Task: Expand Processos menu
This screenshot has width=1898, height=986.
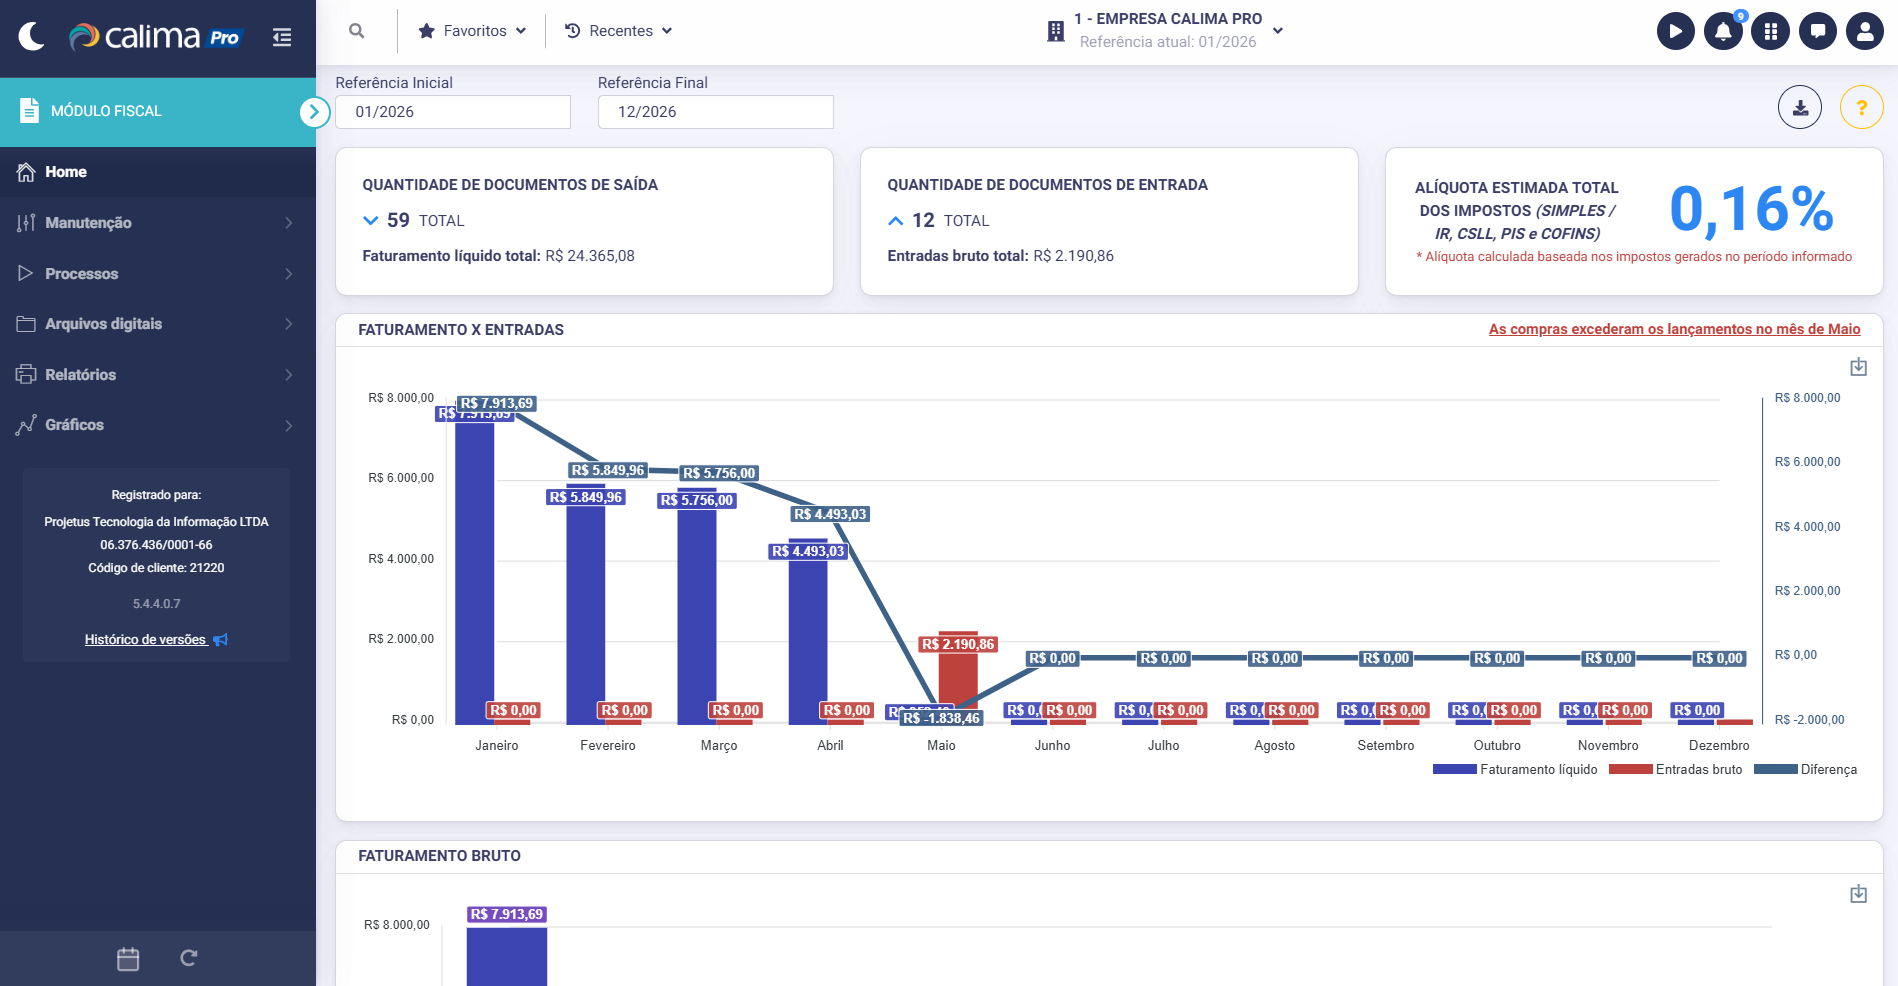Action: [158, 274]
